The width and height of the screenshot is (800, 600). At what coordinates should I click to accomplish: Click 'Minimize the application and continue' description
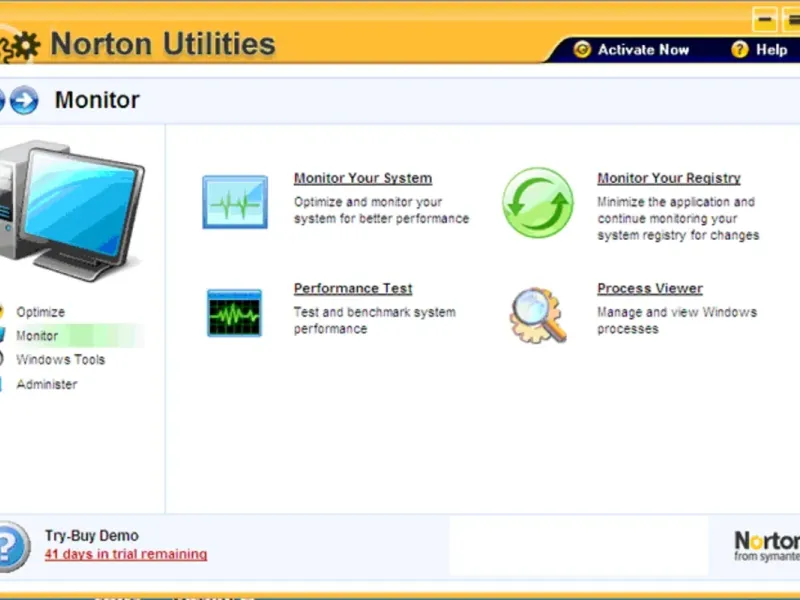coord(678,218)
